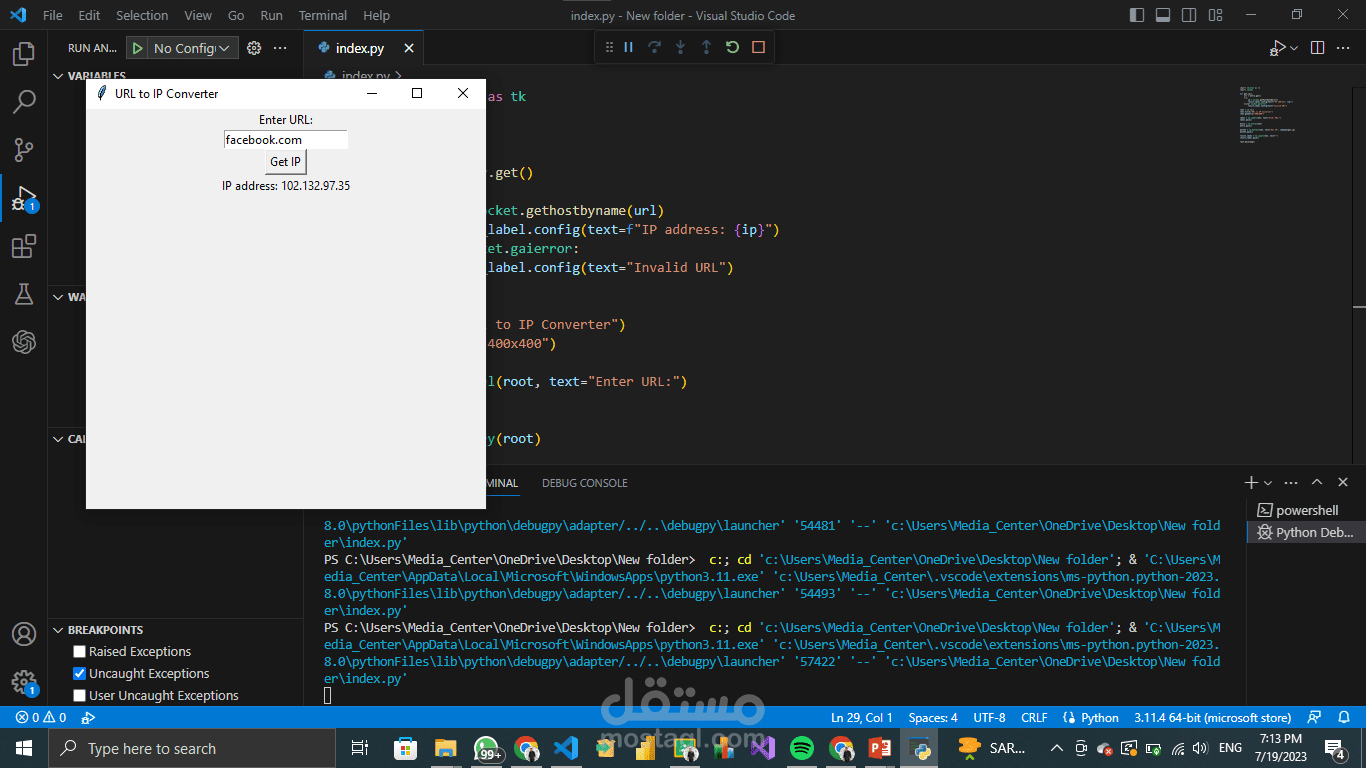Start debugging with the green play button

tap(136, 48)
